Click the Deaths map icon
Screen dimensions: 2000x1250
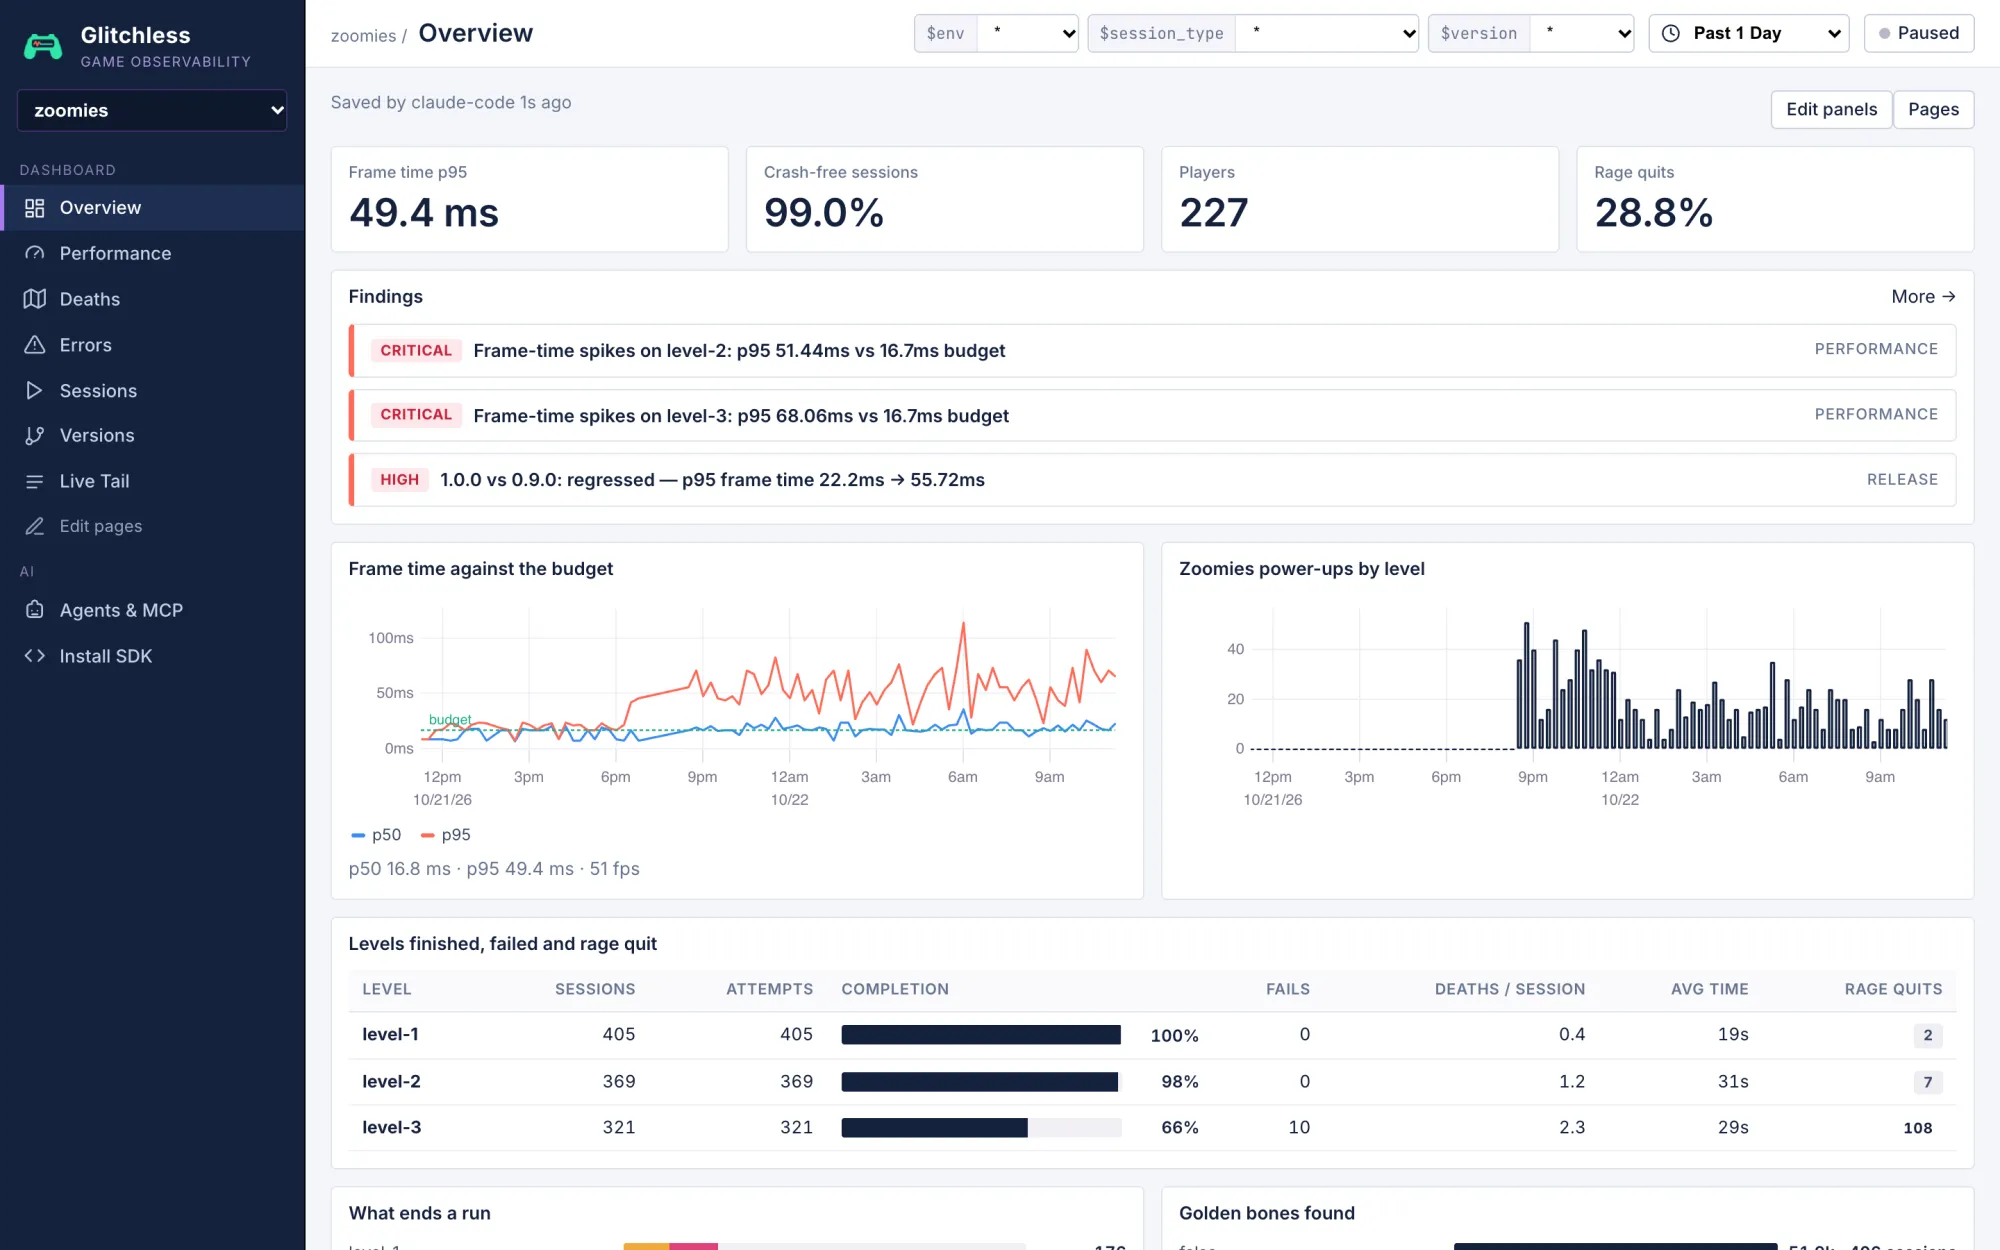coord(35,299)
